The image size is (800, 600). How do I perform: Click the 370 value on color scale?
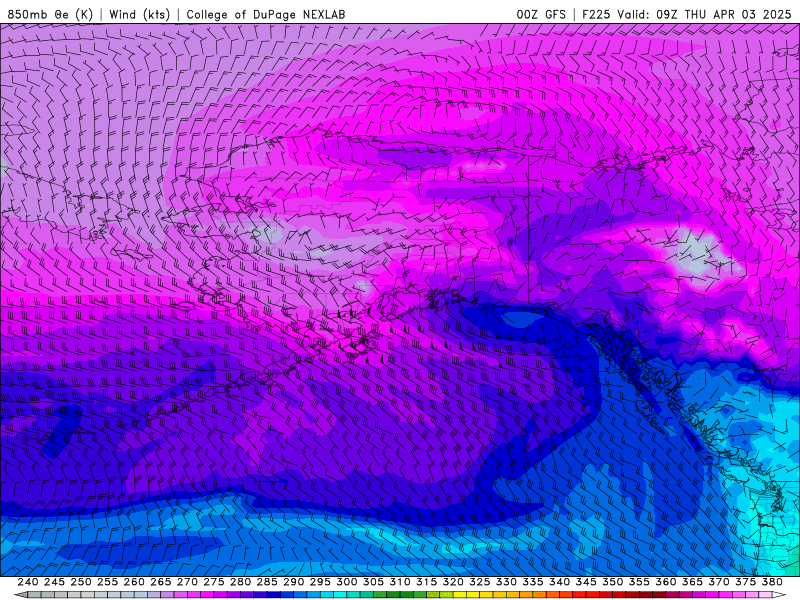tap(719, 582)
